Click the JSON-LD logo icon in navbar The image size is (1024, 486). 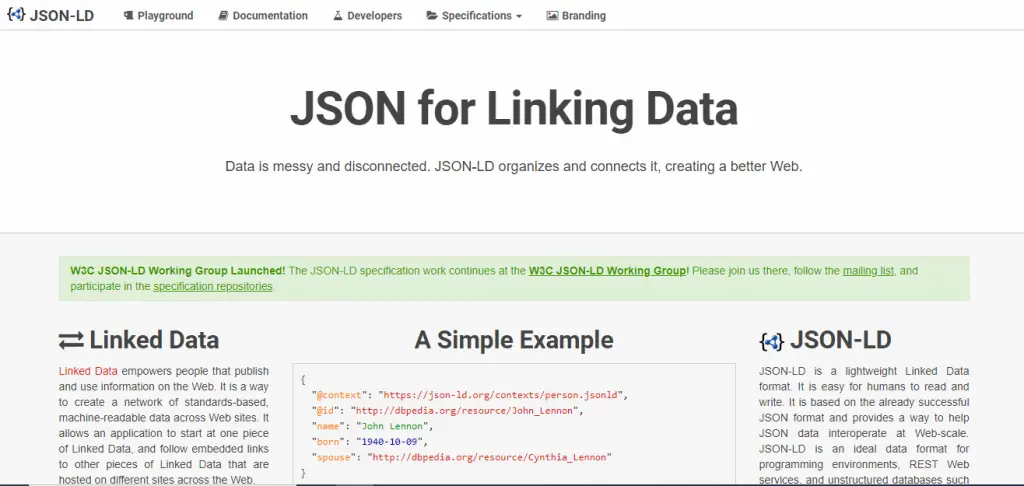(x=16, y=14)
